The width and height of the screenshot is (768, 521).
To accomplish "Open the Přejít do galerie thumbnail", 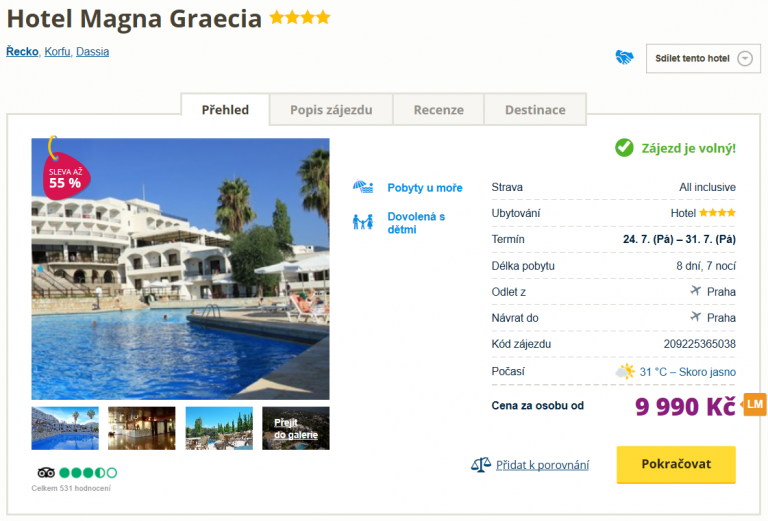I will click(x=296, y=428).
